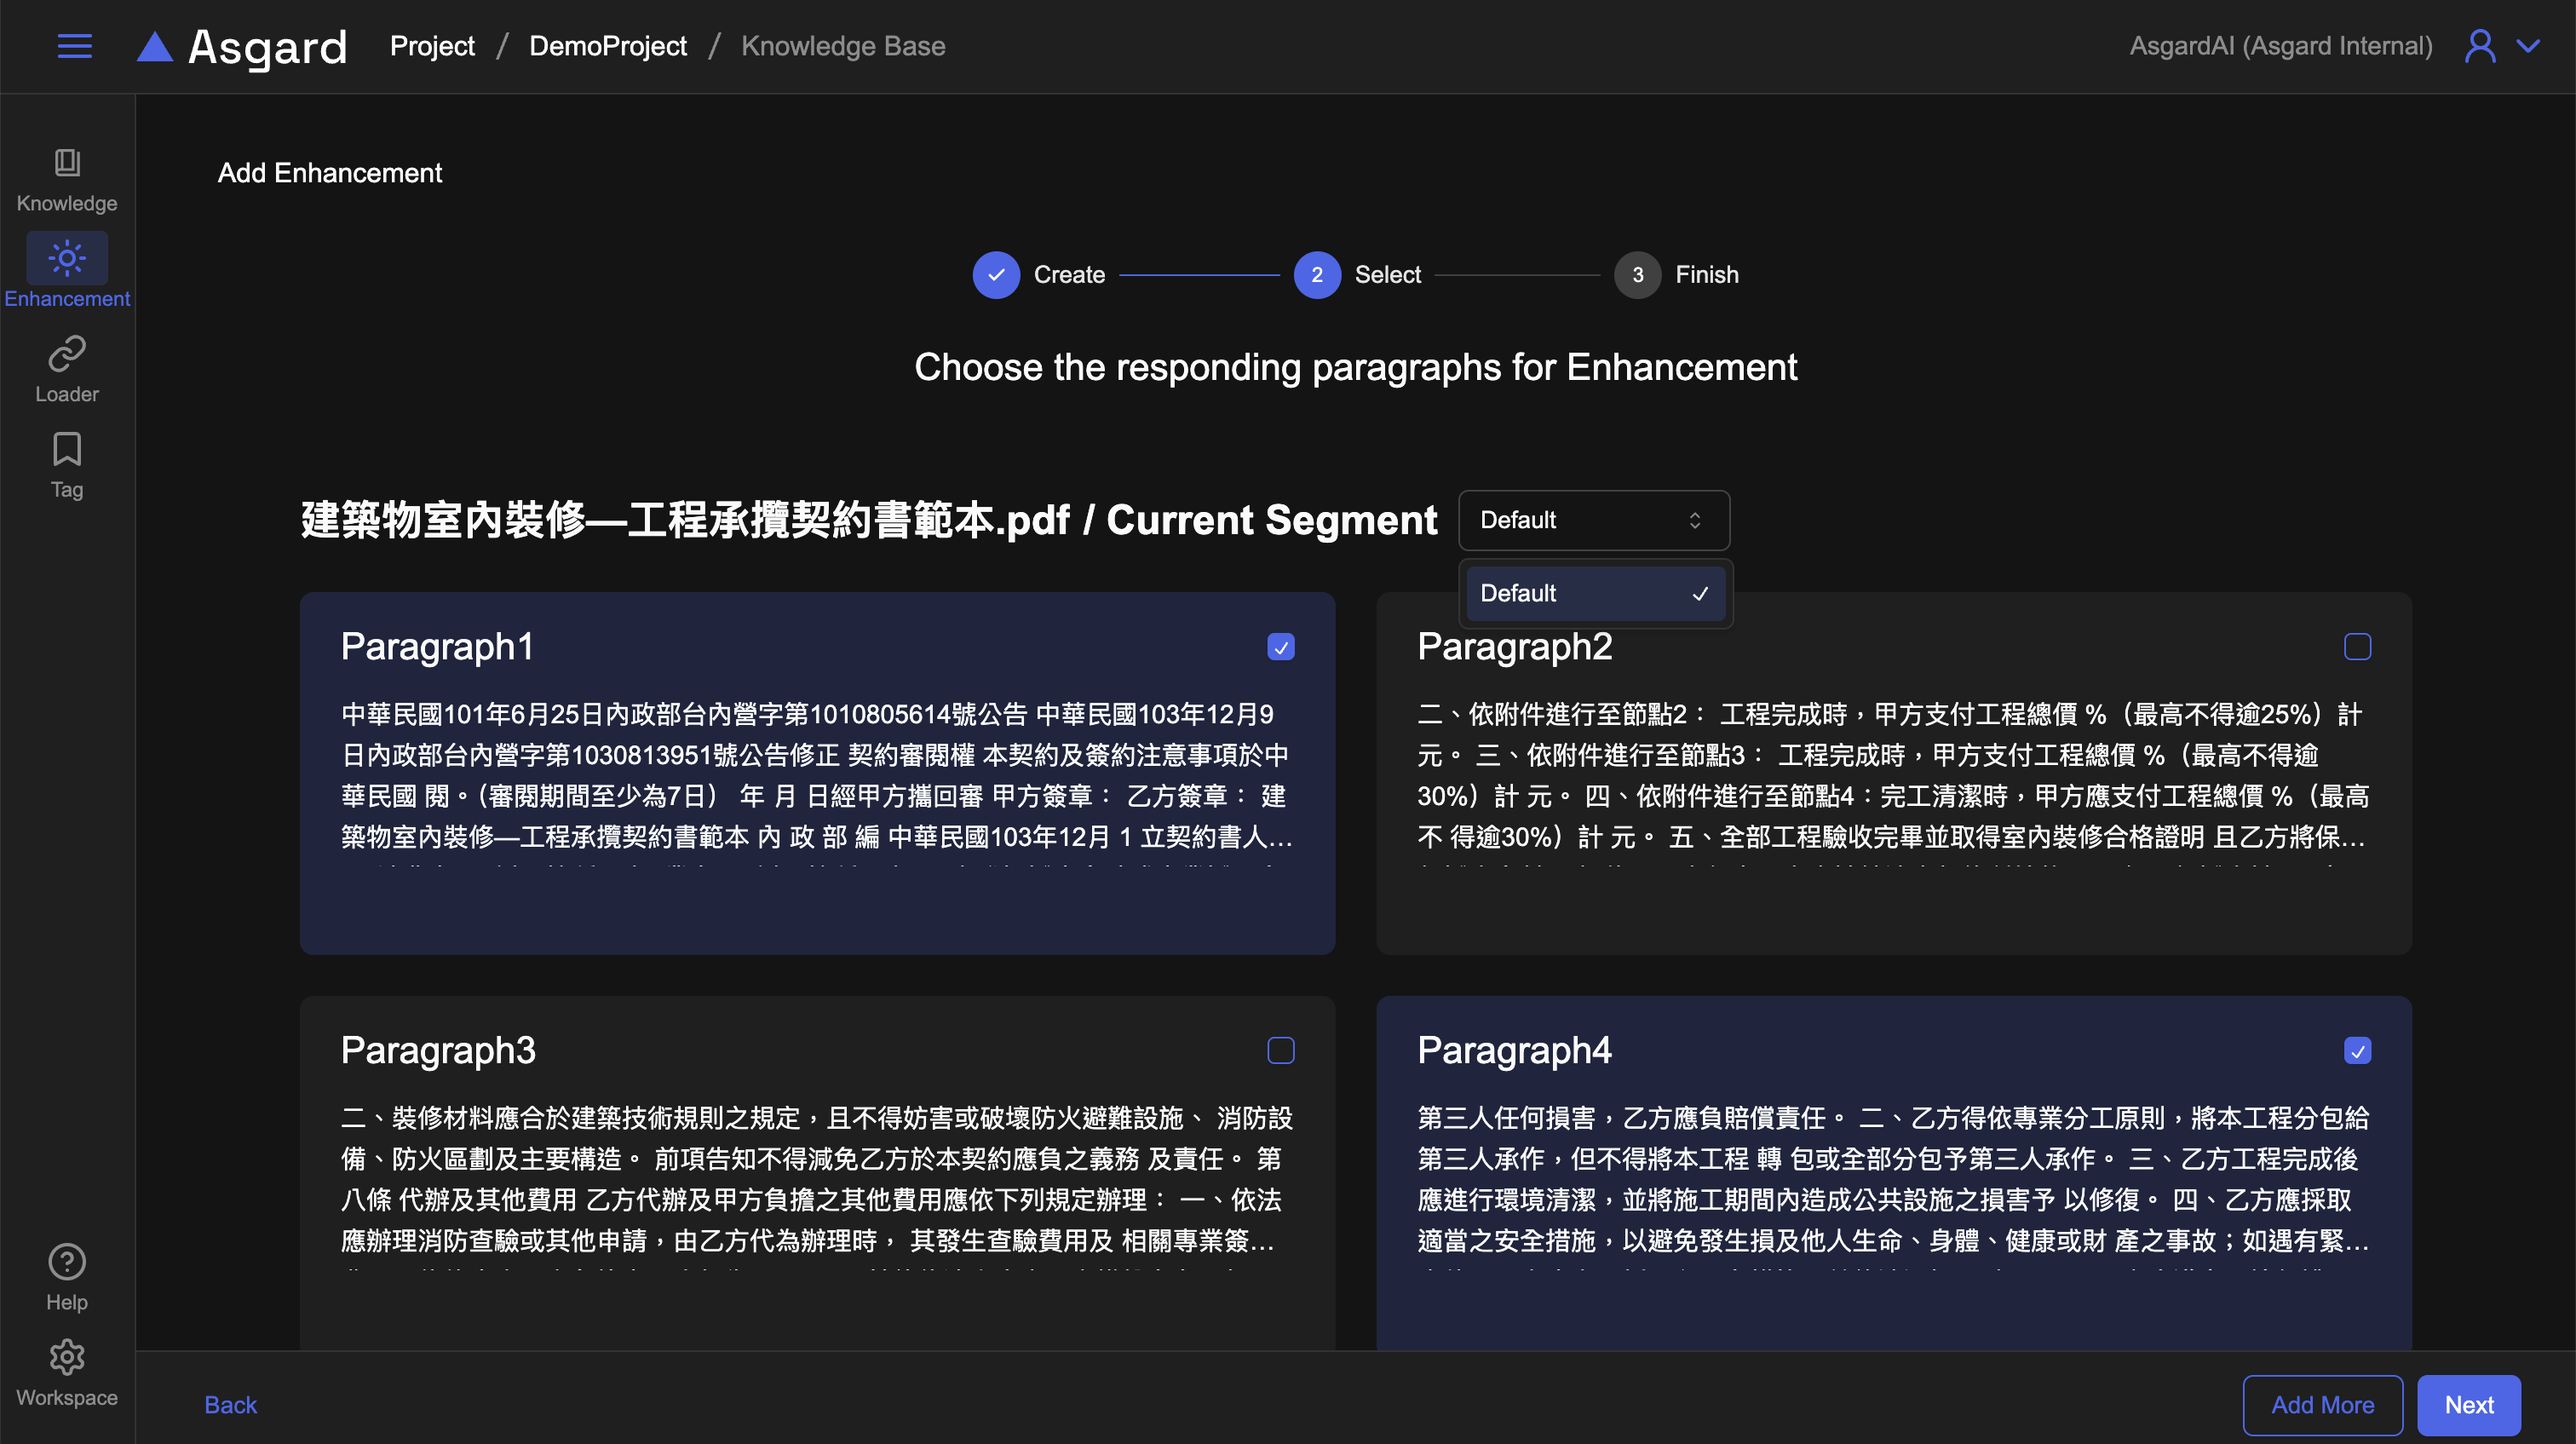
Task: Select the Default option in list
Action: [x=1593, y=593]
